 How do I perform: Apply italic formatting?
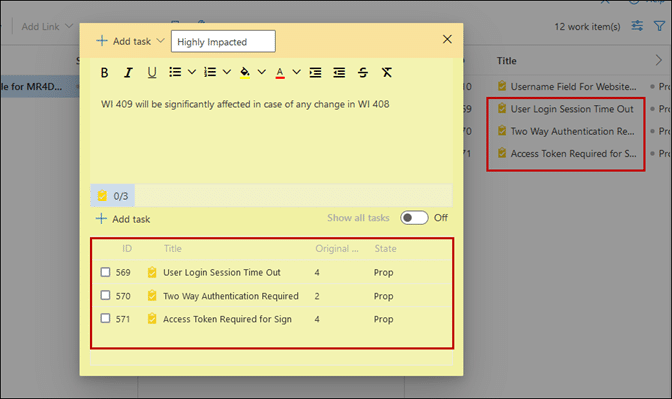pos(128,72)
